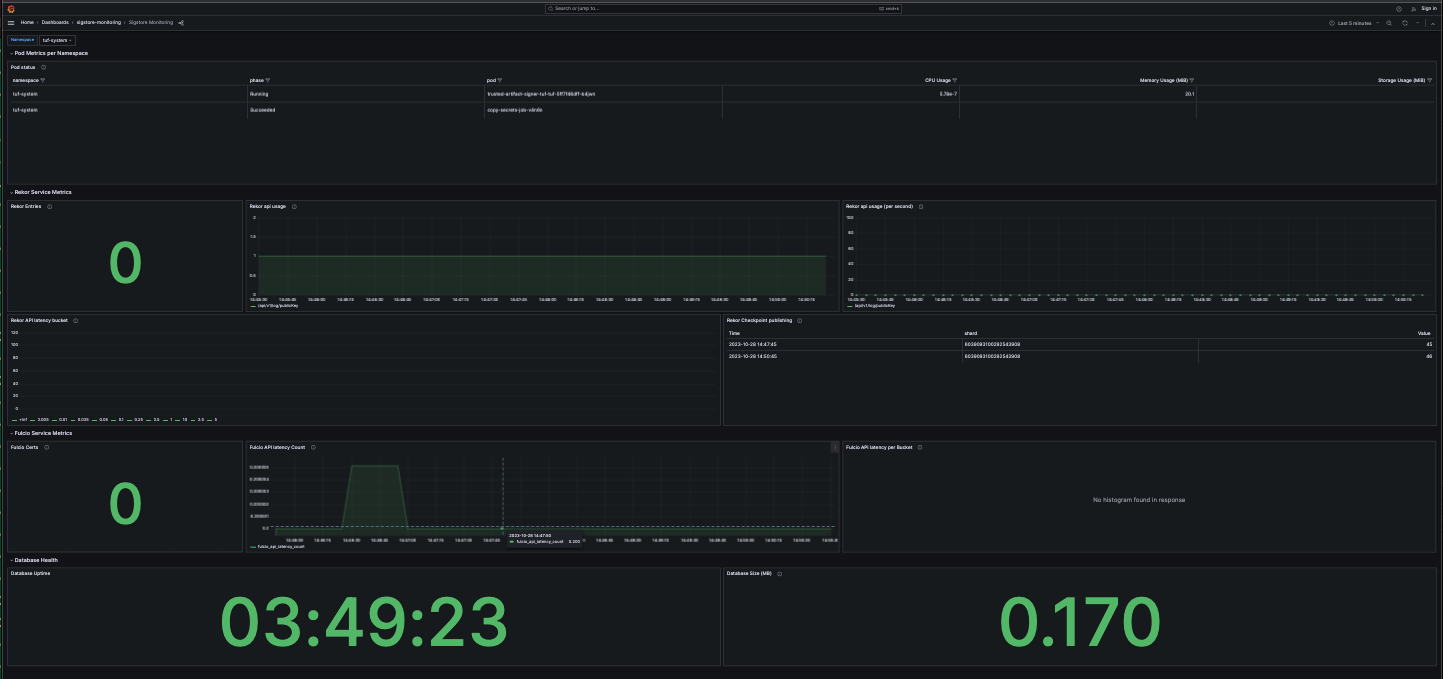This screenshot has width=1443, height=679.
Task: Click the Grafana logo icon
Action: (11, 8)
